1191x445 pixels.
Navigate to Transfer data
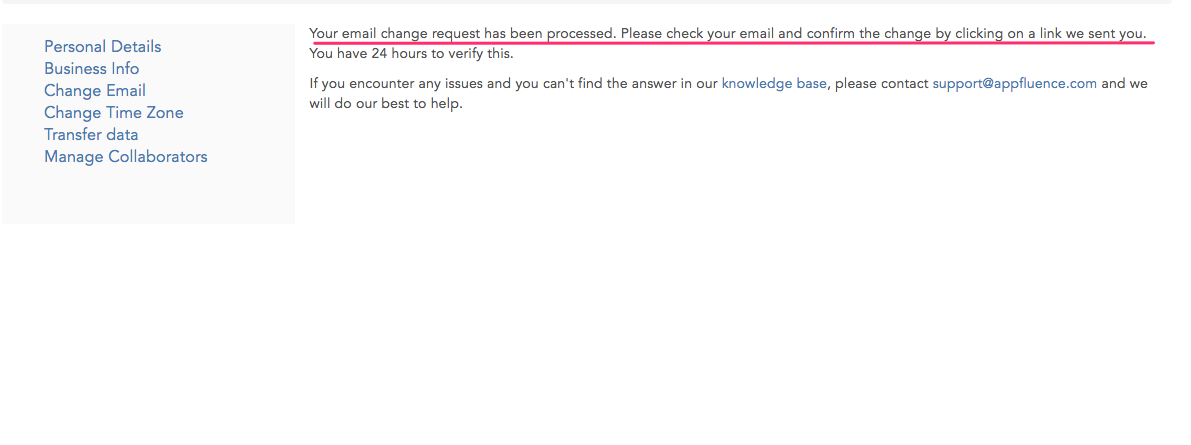click(91, 135)
